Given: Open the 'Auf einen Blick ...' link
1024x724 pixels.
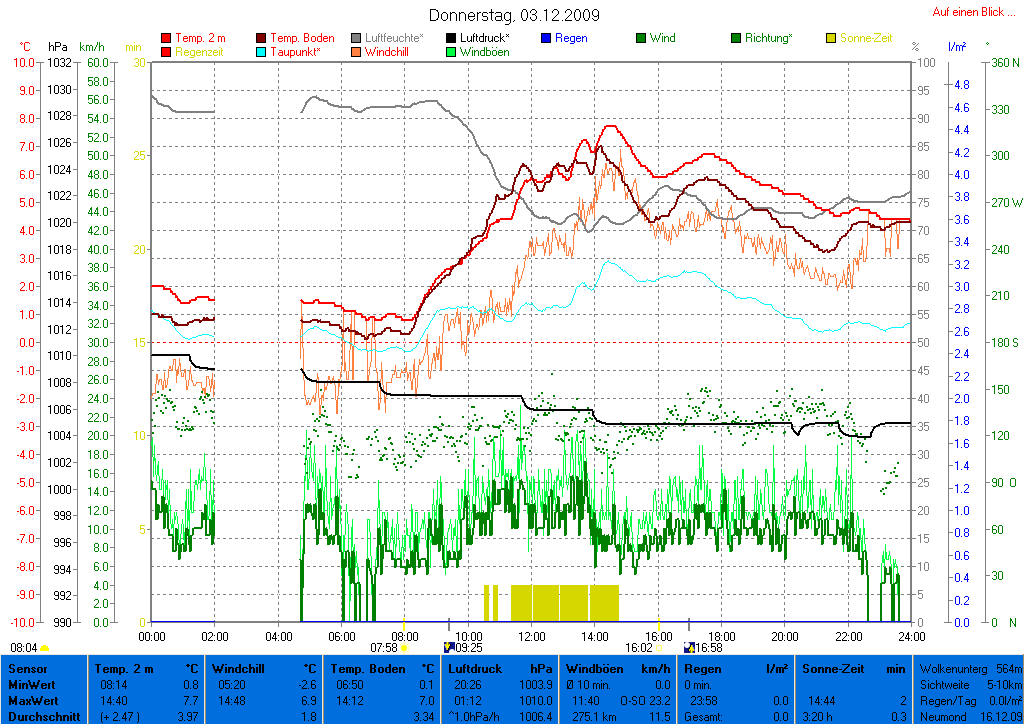Looking at the screenshot, I should click(968, 12).
